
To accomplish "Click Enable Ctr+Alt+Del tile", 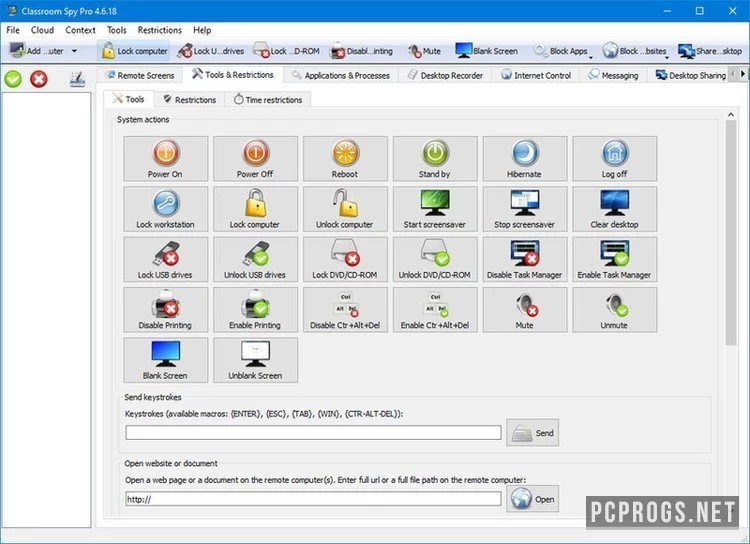I will tap(435, 310).
